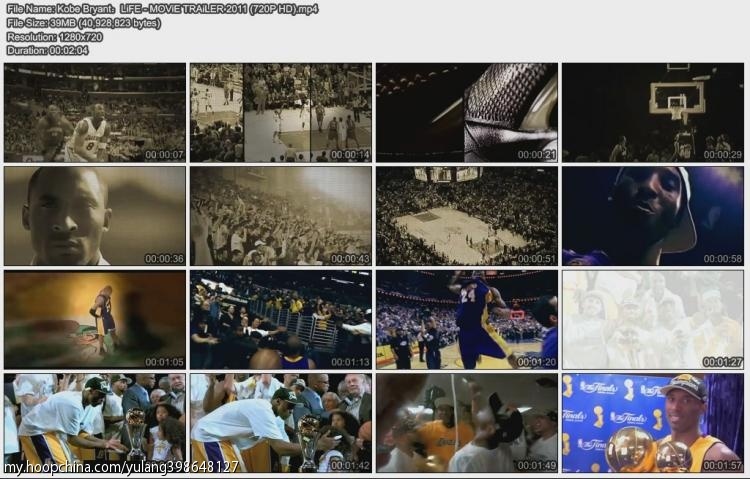Open the basketball close-up thumbnail at 00:00:21
Image resolution: width=750 pixels, height=479 pixels.
(467, 113)
